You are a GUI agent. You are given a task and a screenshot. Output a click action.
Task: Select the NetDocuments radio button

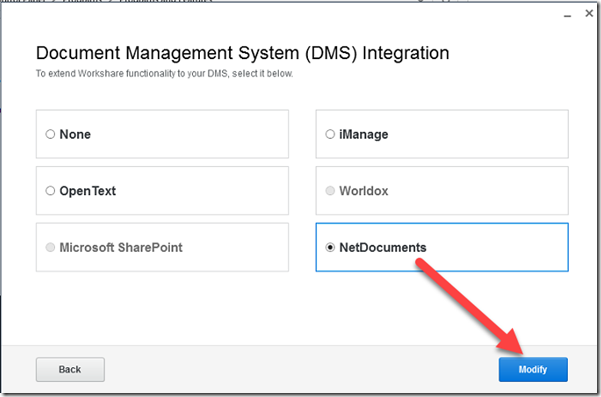[330, 247]
